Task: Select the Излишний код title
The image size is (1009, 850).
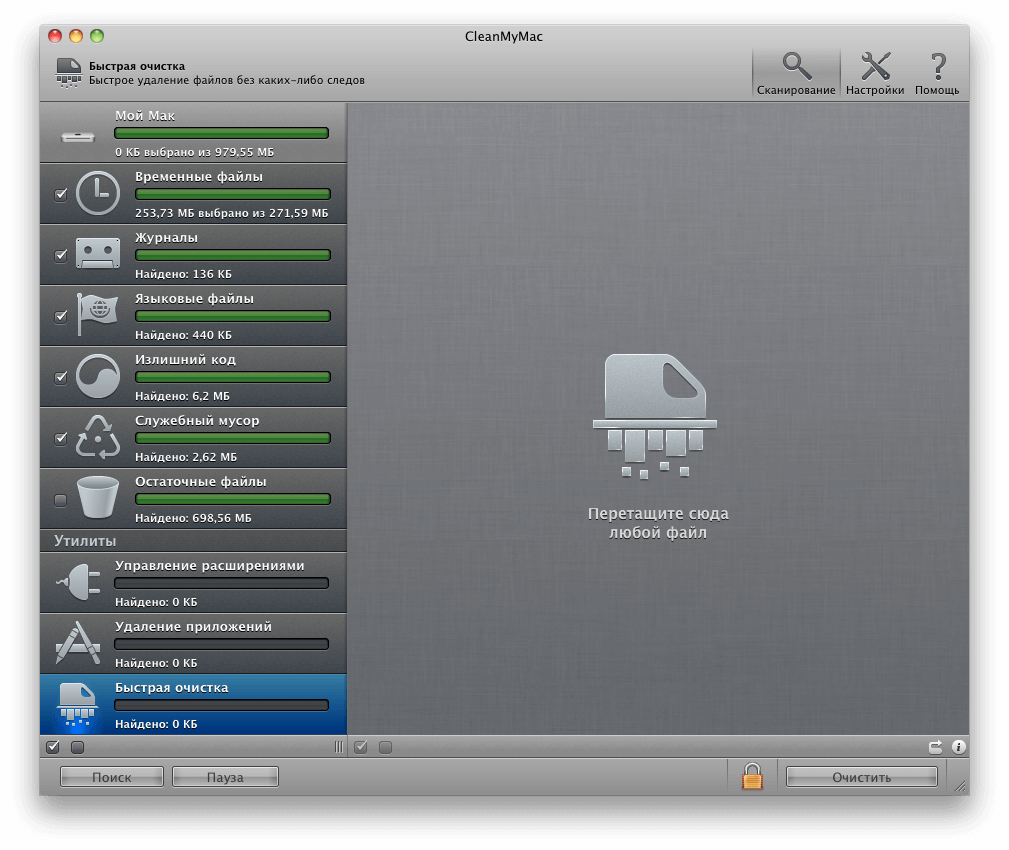Action: click(x=185, y=359)
